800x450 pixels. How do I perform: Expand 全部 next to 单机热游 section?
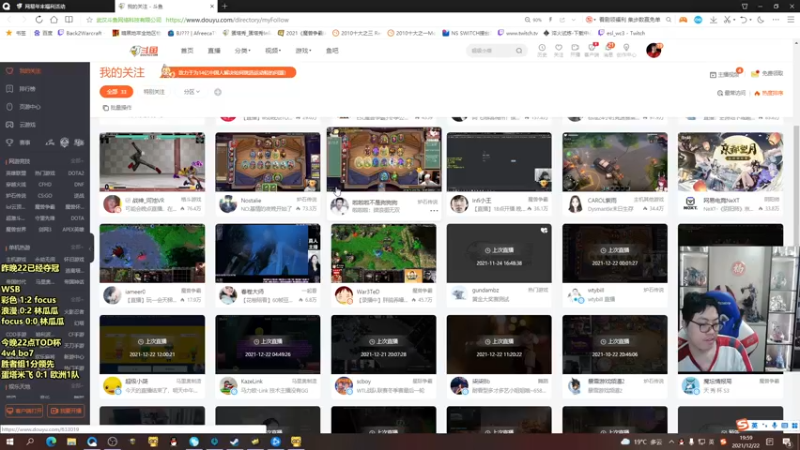(x=77, y=247)
